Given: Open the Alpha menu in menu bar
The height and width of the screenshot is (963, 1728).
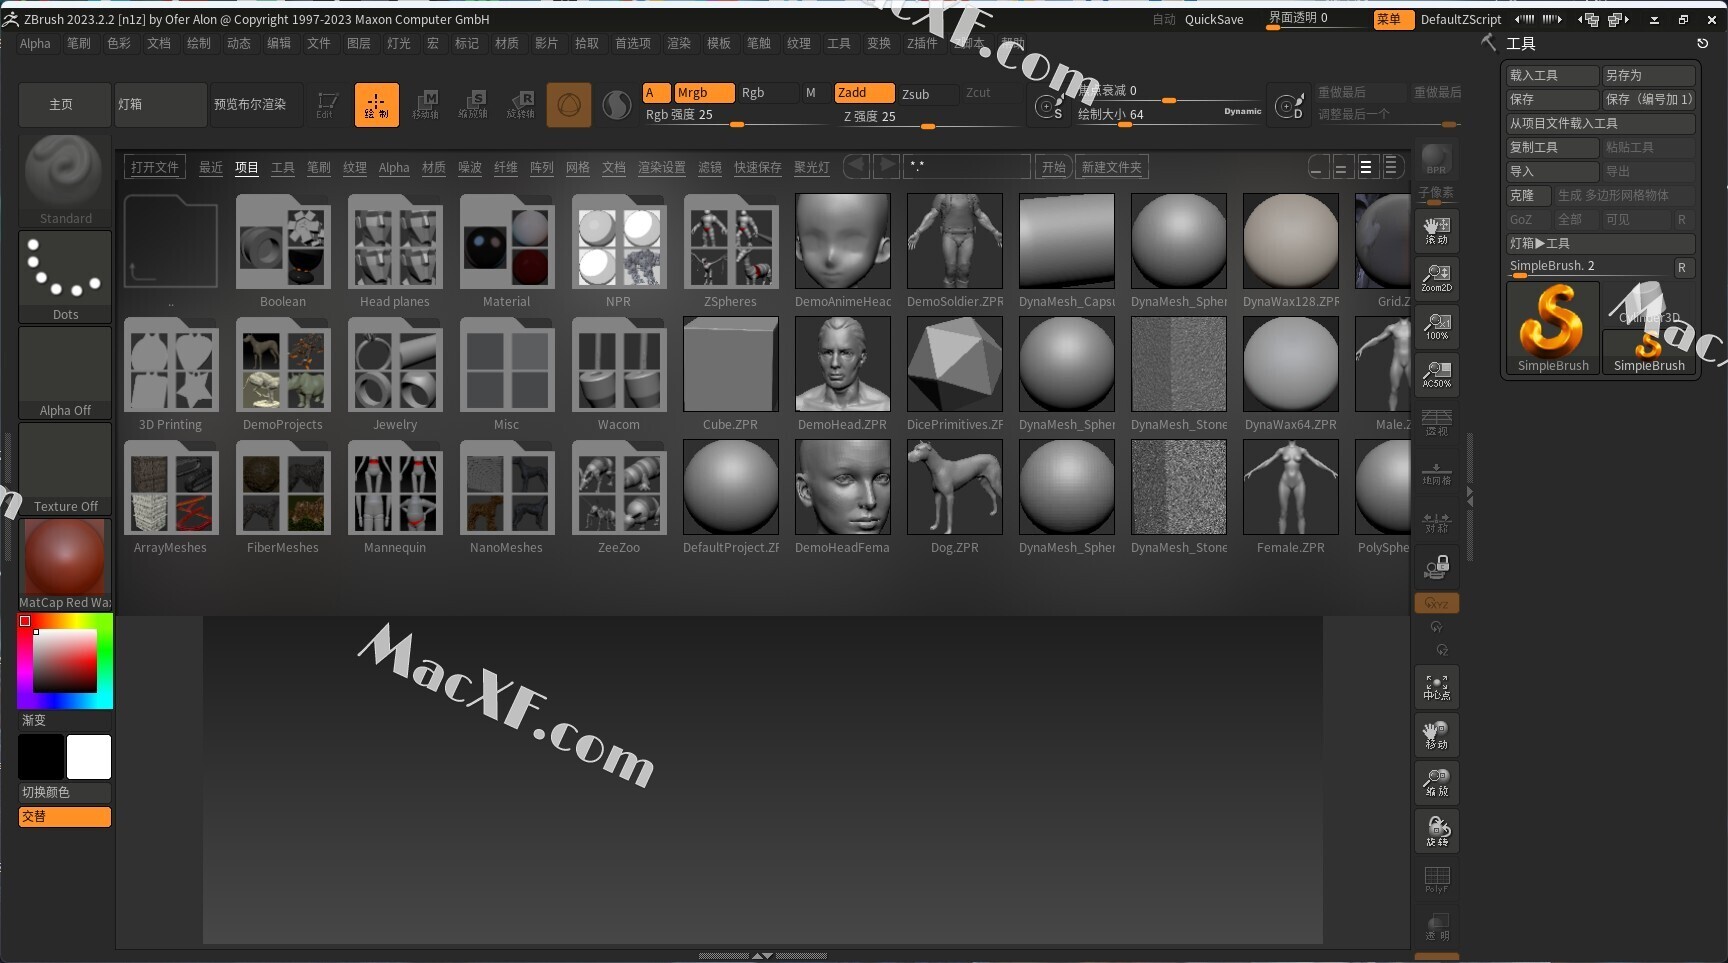Looking at the screenshot, I should [x=35, y=43].
